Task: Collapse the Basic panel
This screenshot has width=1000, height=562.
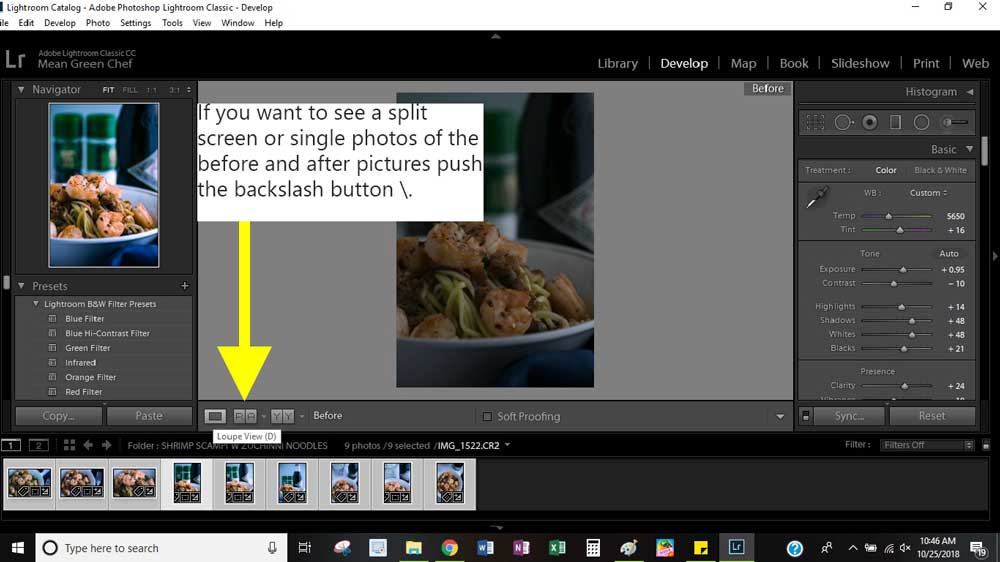Action: [969, 149]
